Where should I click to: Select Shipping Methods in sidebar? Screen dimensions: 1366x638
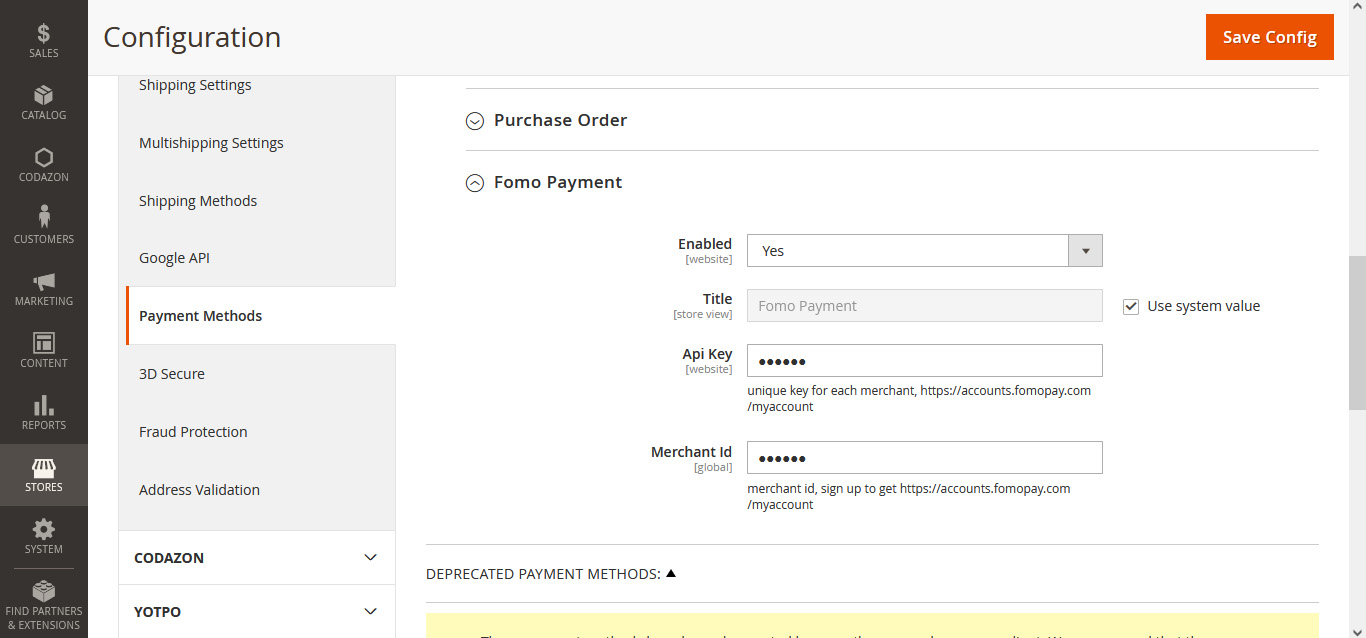coord(198,201)
